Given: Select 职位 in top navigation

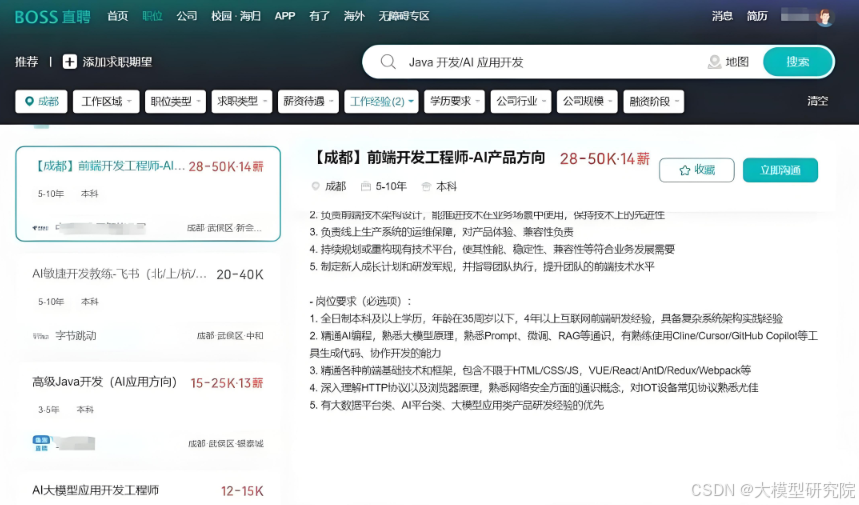Looking at the screenshot, I should [x=152, y=16].
